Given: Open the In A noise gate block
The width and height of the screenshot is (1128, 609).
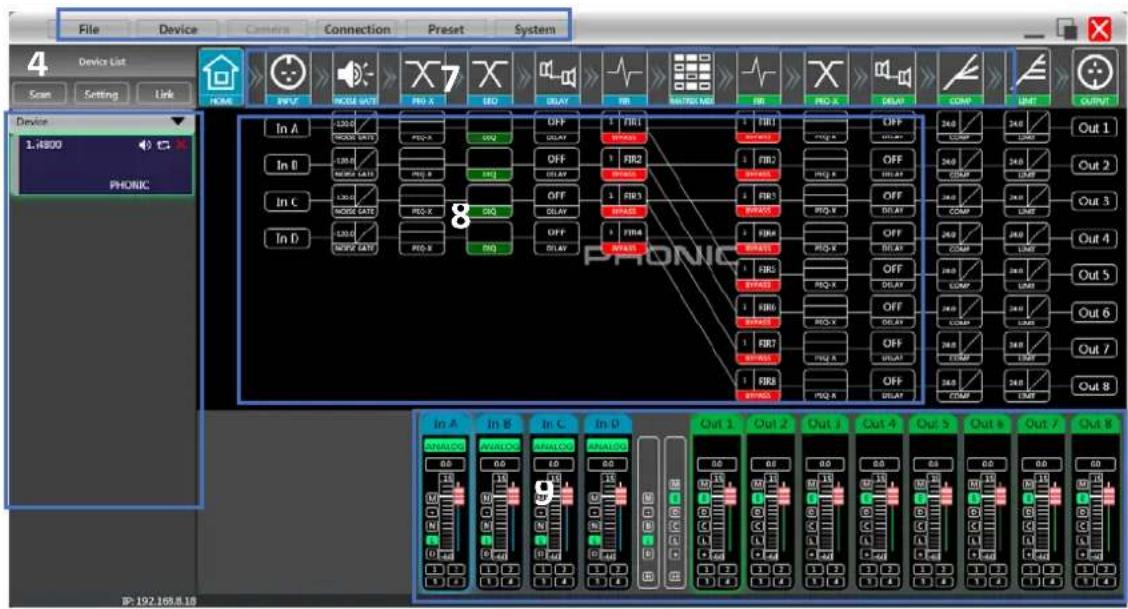Looking at the screenshot, I should click(x=355, y=127).
